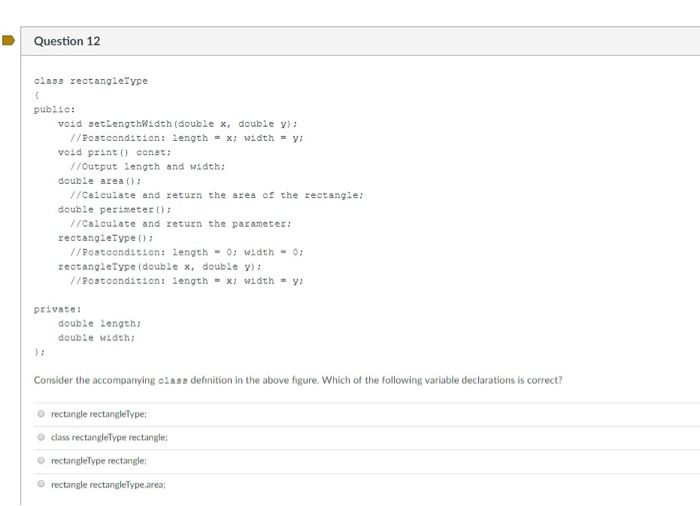
Task: Select radio 'class rectangleType rectangle;'
Action: (x=41, y=437)
